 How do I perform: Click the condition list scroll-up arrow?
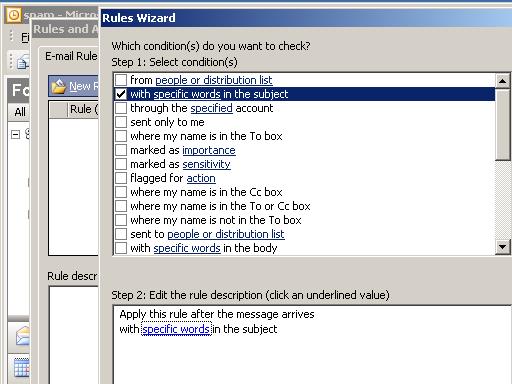(x=502, y=81)
